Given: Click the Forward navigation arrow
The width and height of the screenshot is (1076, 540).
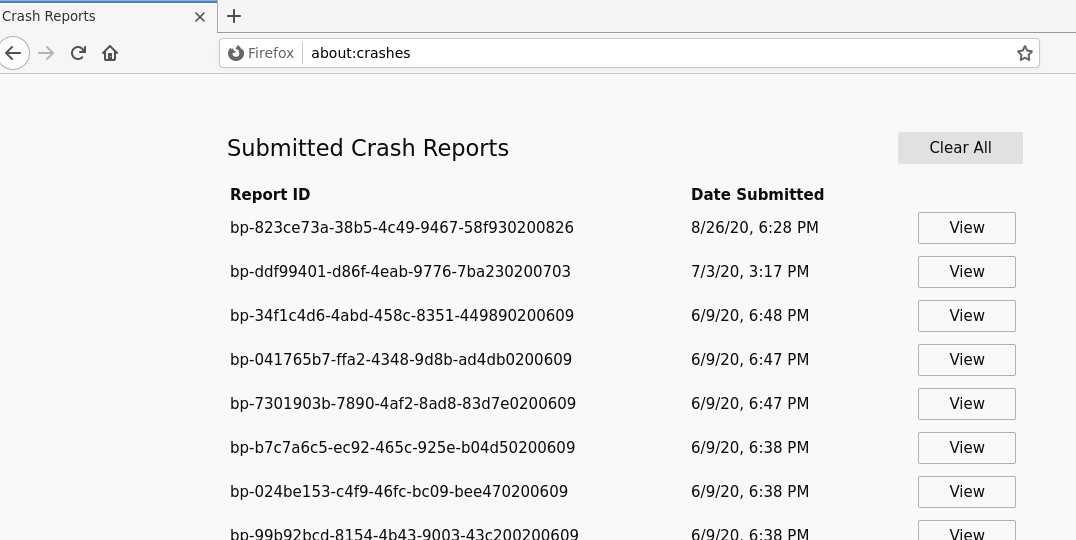Looking at the screenshot, I should tap(46, 53).
